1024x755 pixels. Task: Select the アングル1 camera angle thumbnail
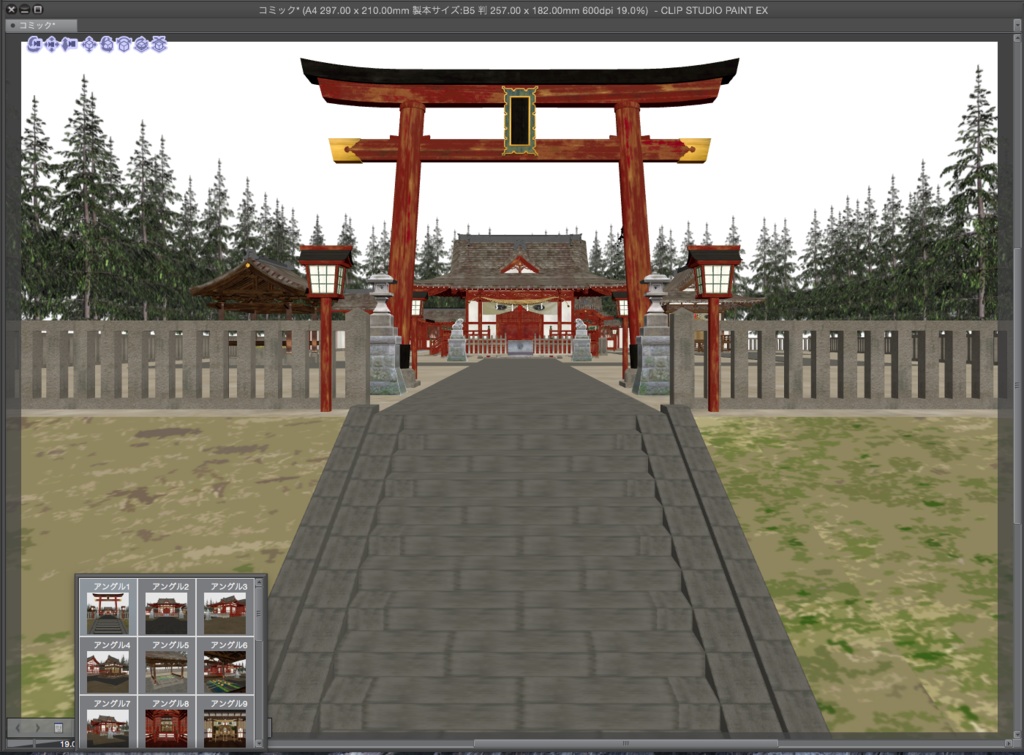[107, 613]
